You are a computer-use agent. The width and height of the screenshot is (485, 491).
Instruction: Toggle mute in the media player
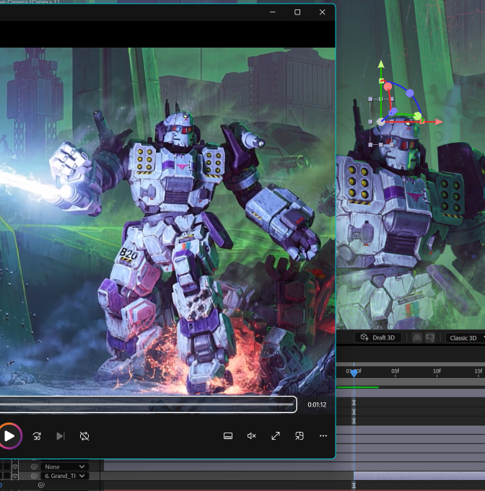click(252, 436)
